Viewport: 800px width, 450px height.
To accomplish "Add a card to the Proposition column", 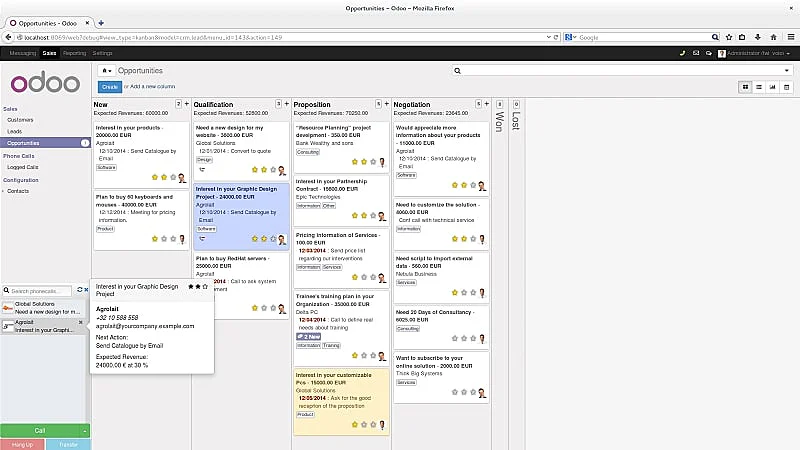I will click(x=387, y=104).
